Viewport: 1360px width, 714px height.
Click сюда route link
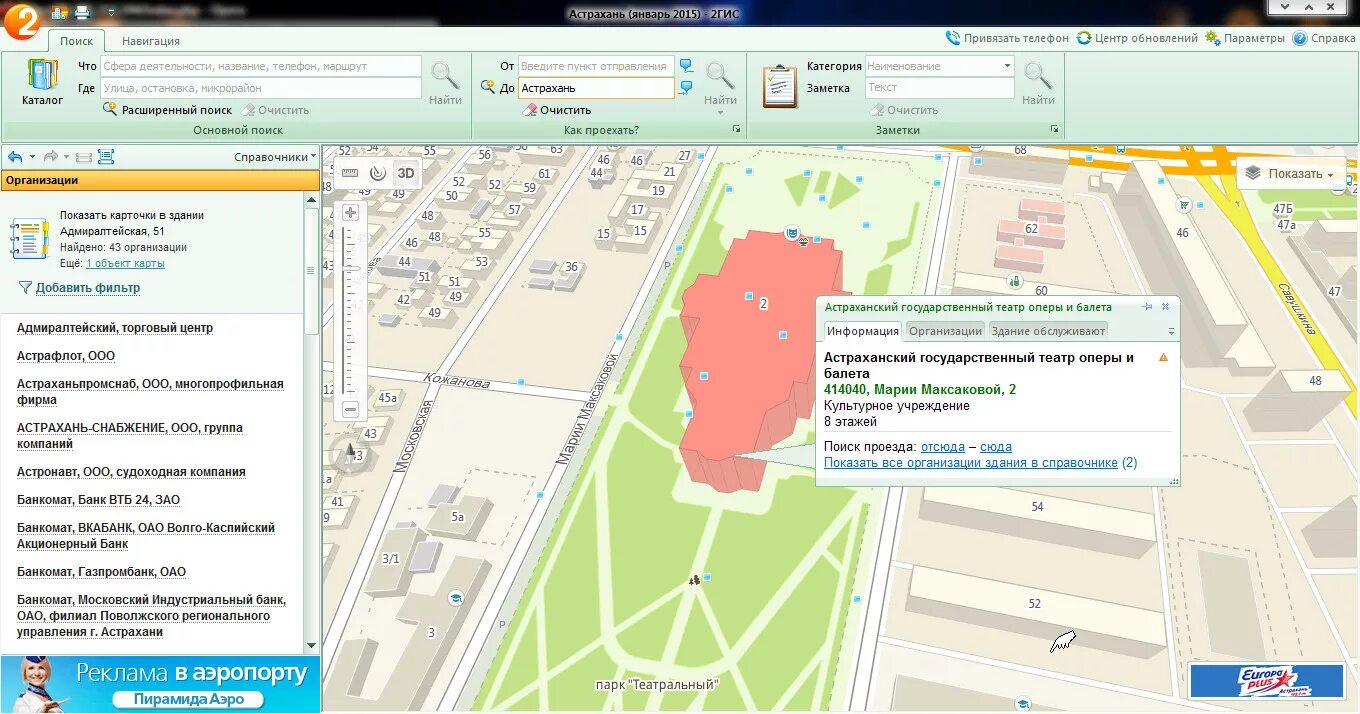coord(996,447)
